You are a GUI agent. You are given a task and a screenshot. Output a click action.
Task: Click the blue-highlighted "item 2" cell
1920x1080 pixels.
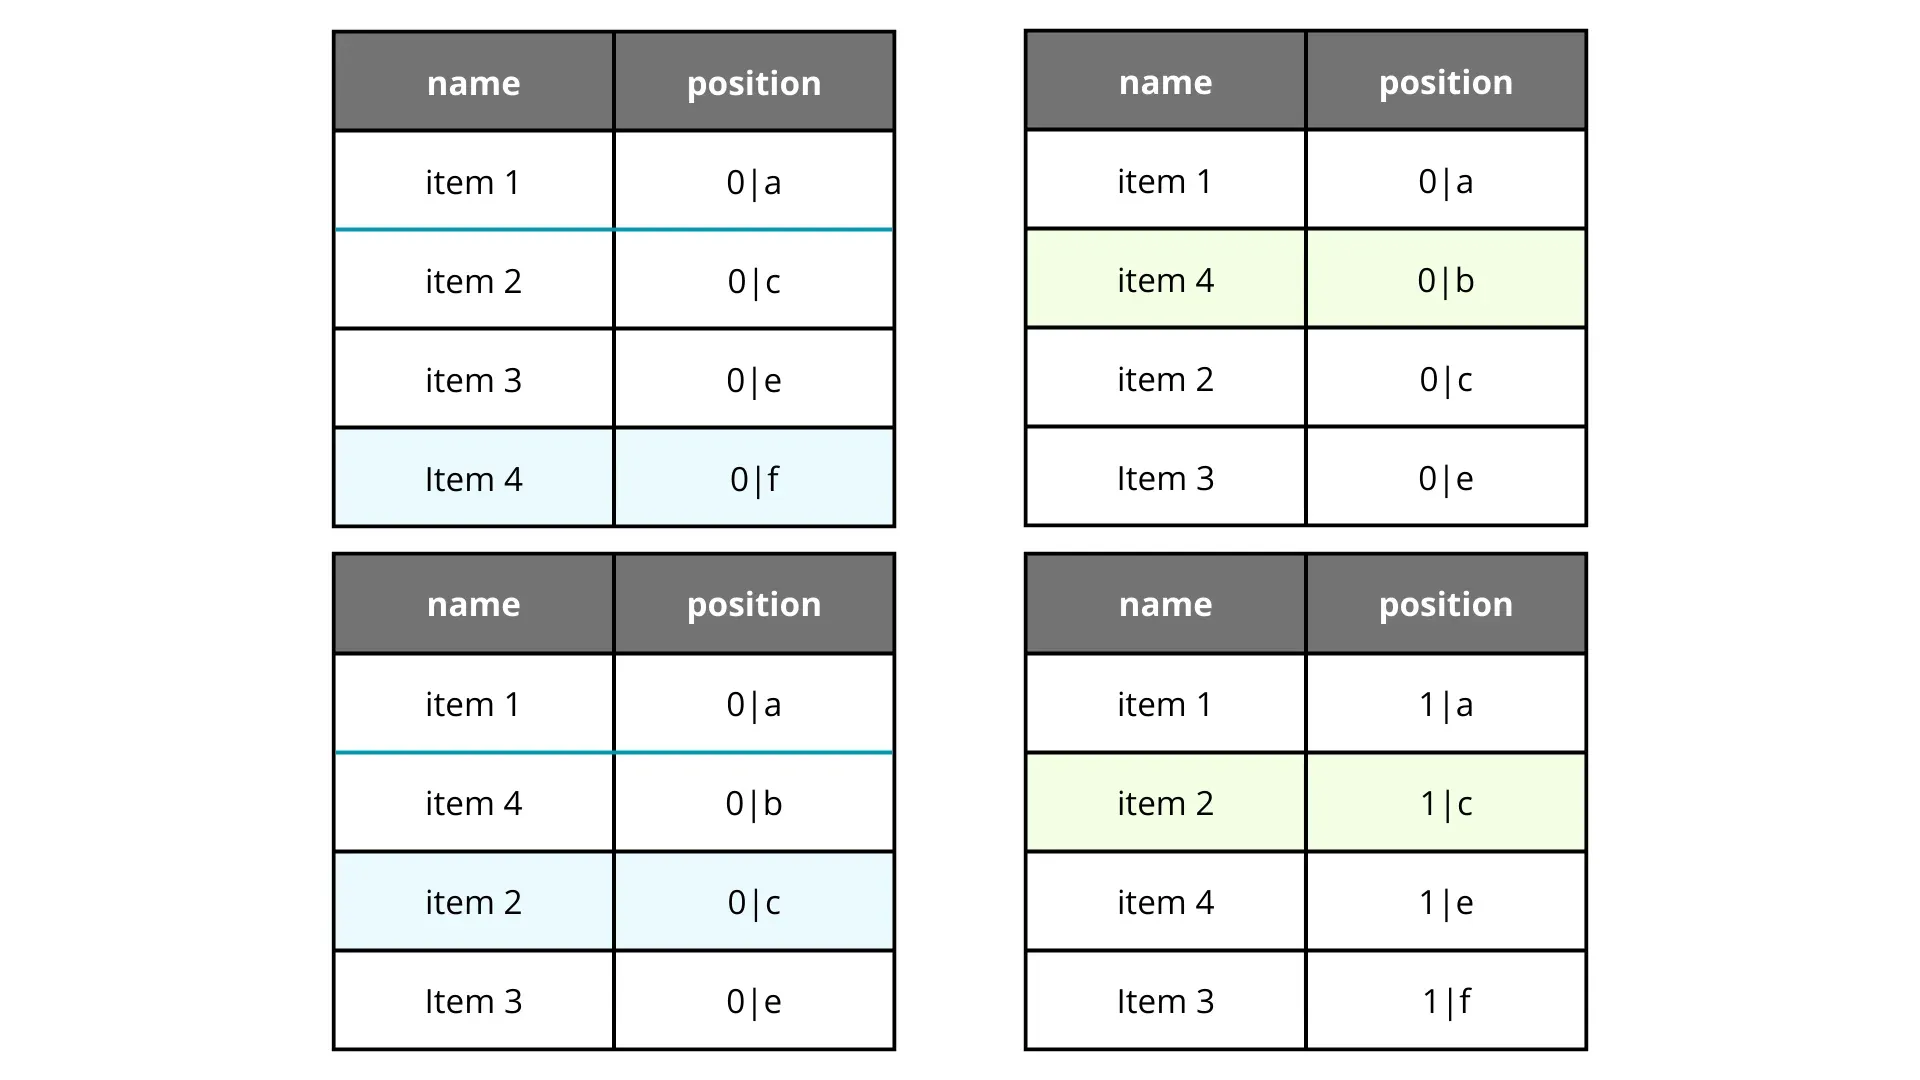(473, 902)
